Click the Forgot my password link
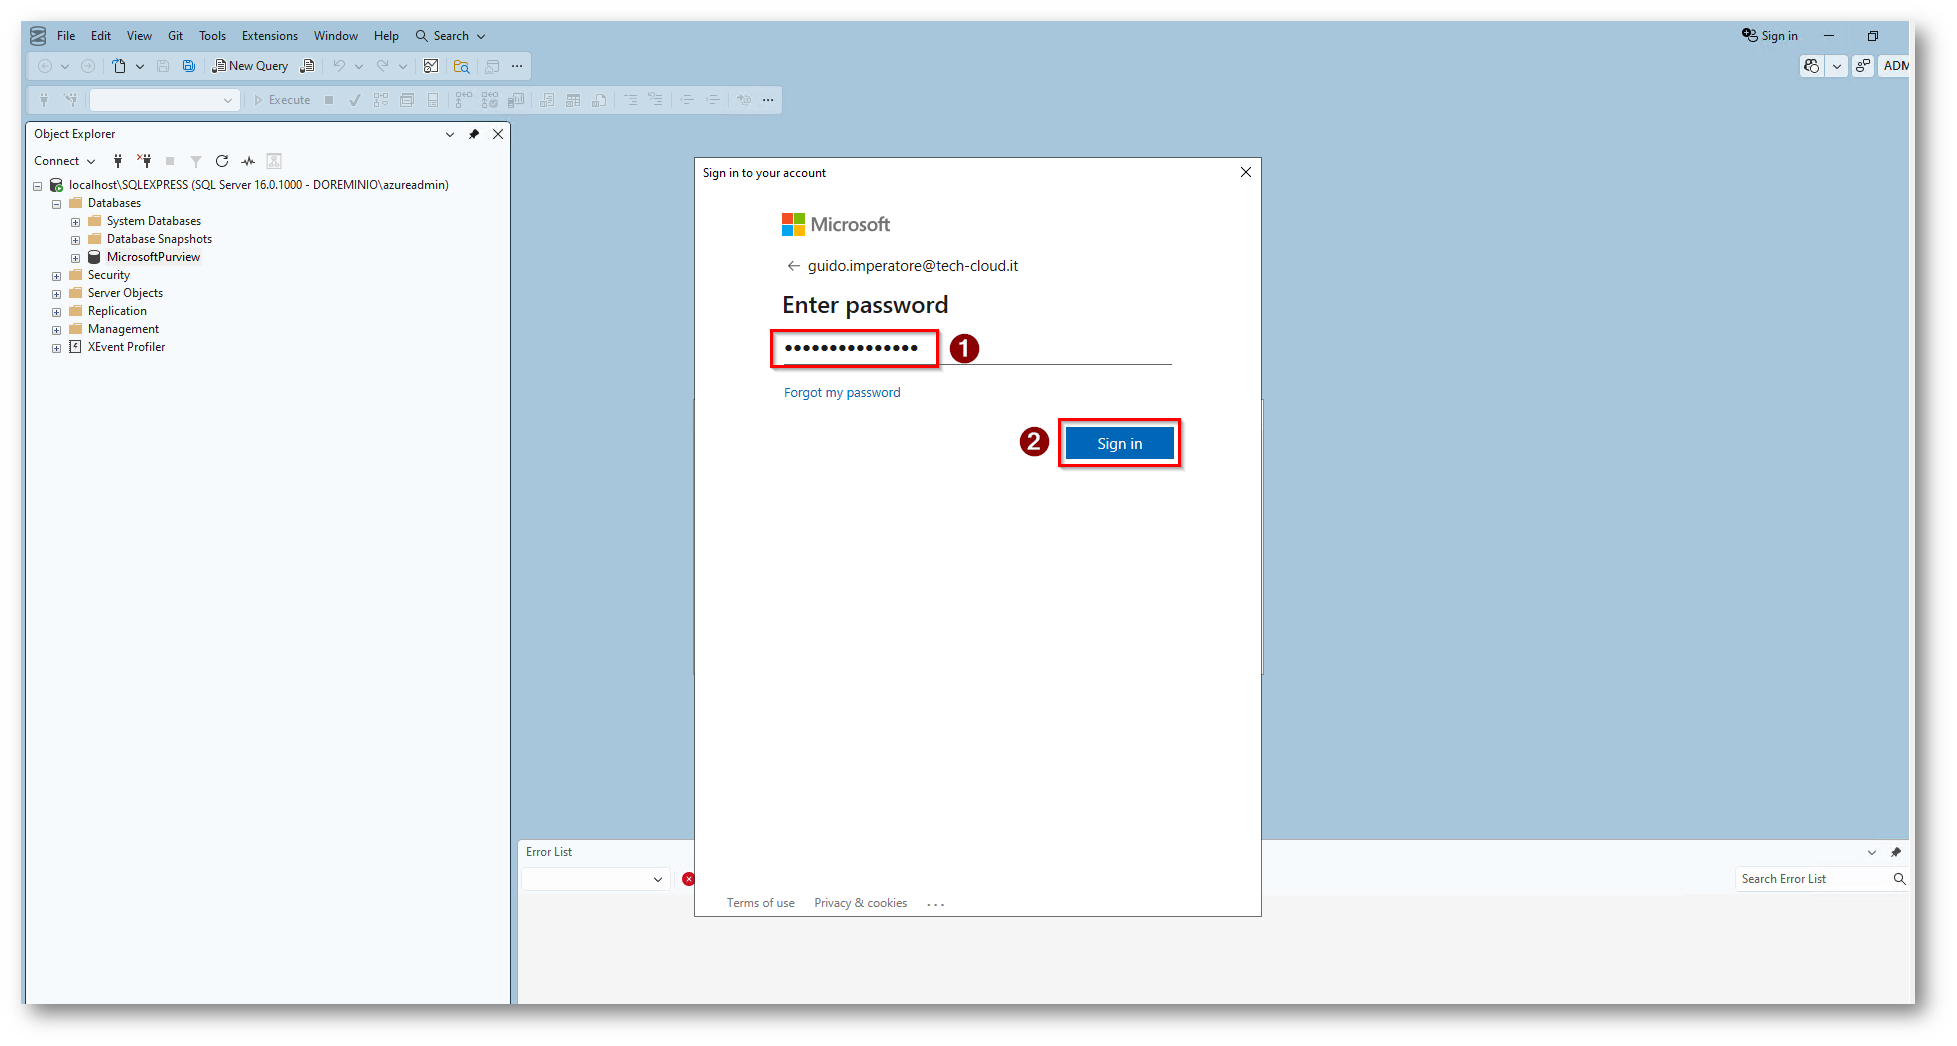Viewport: 1957px width, 1046px height. pos(842,393)
